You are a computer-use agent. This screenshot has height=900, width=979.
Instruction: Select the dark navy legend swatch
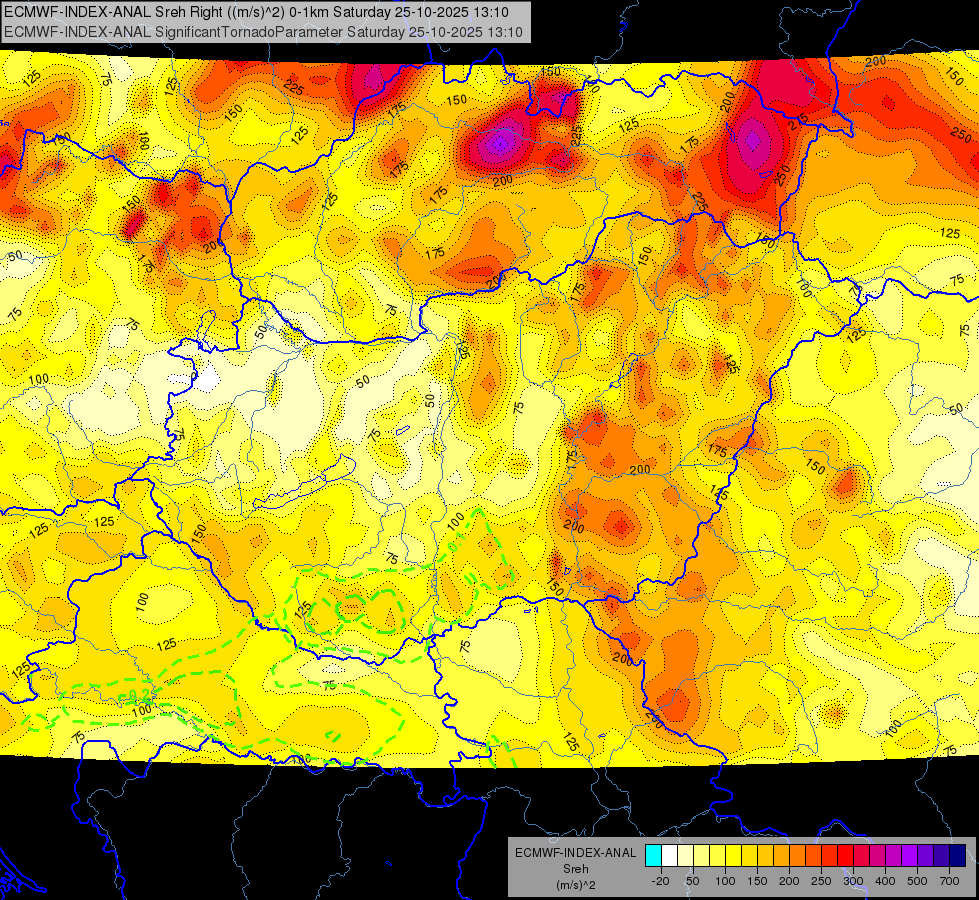pyautogui.click(x=958, y=855)
